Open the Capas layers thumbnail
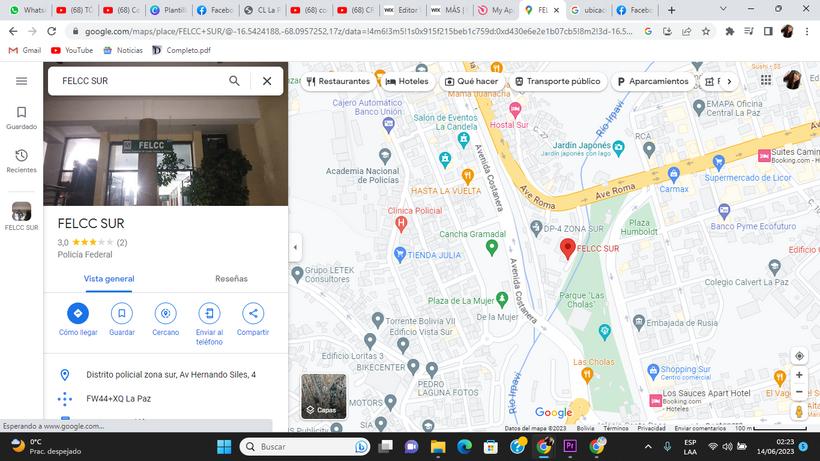This screenshot has width=820, height=461. coord(324,396)
